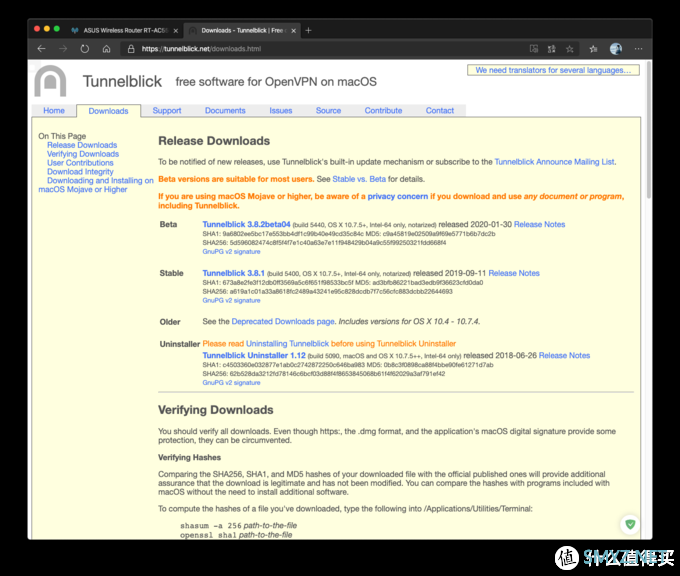Screen dimensions: 680x576
Task: Open Downloading and Installing on macOS Mojave link
Action: point(96,185)
